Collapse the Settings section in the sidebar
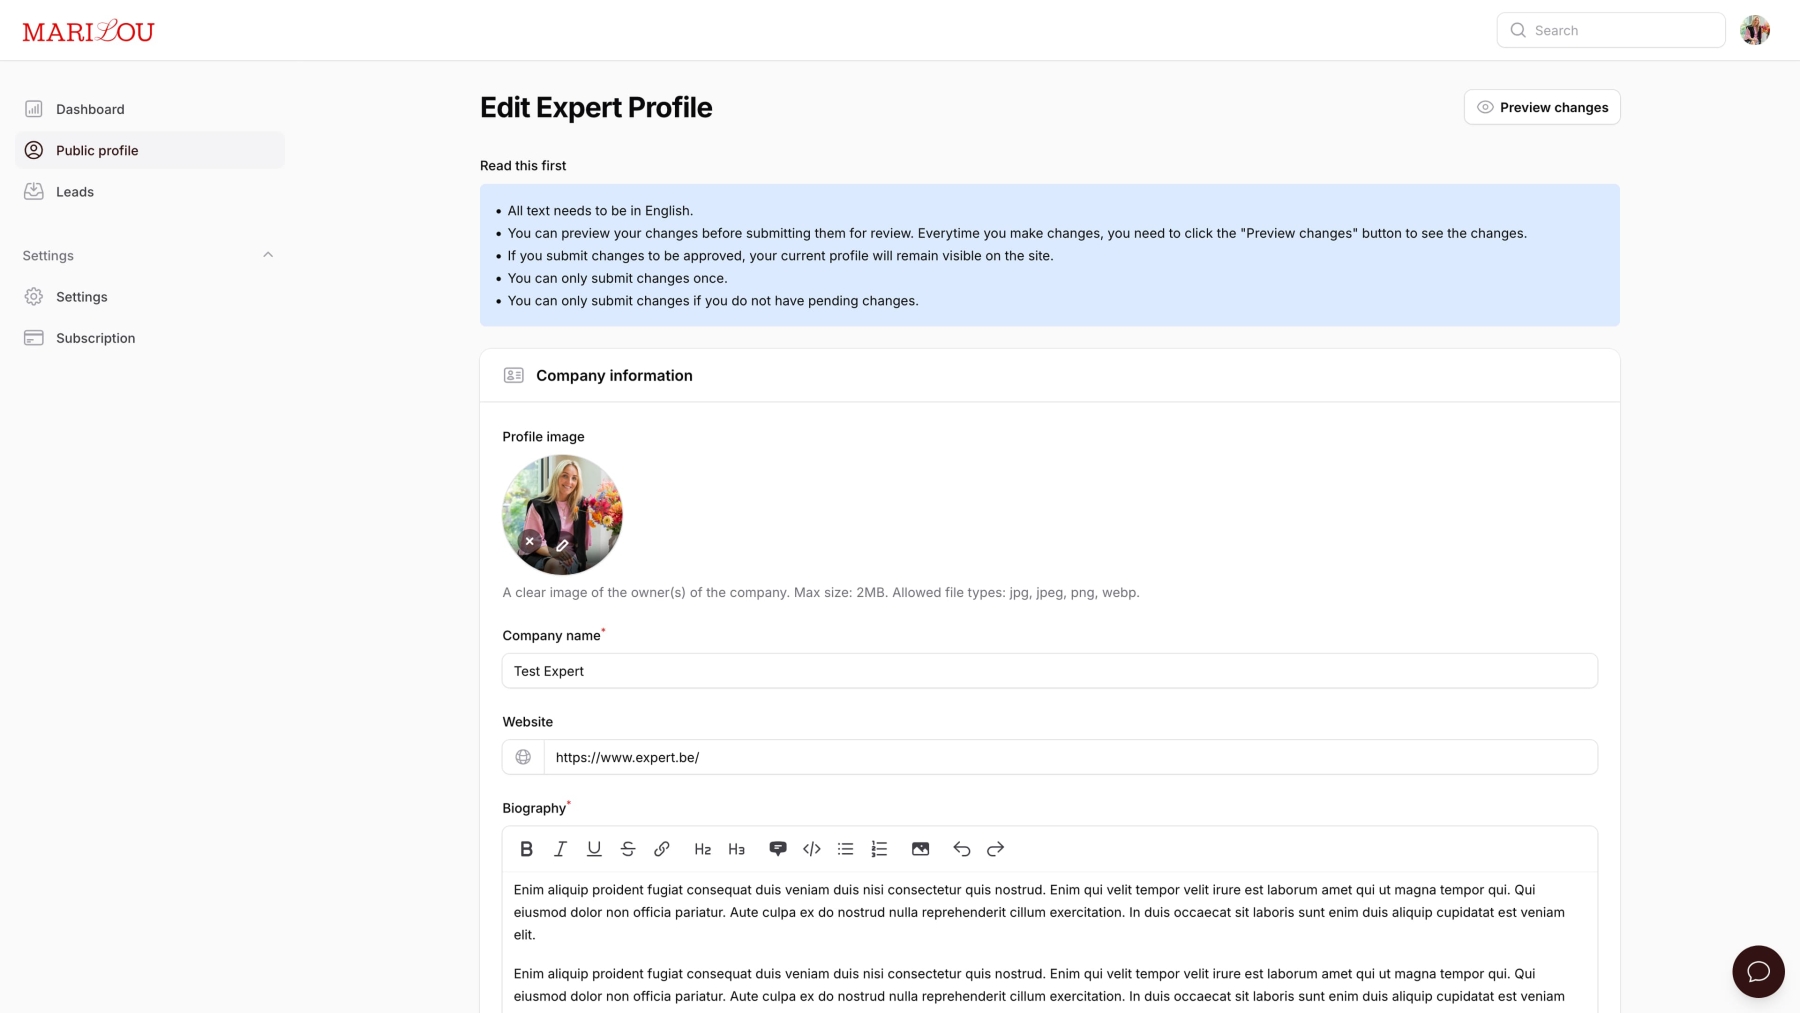The width and height of the screenshot is (1800, 1013). tap(268, 254)
